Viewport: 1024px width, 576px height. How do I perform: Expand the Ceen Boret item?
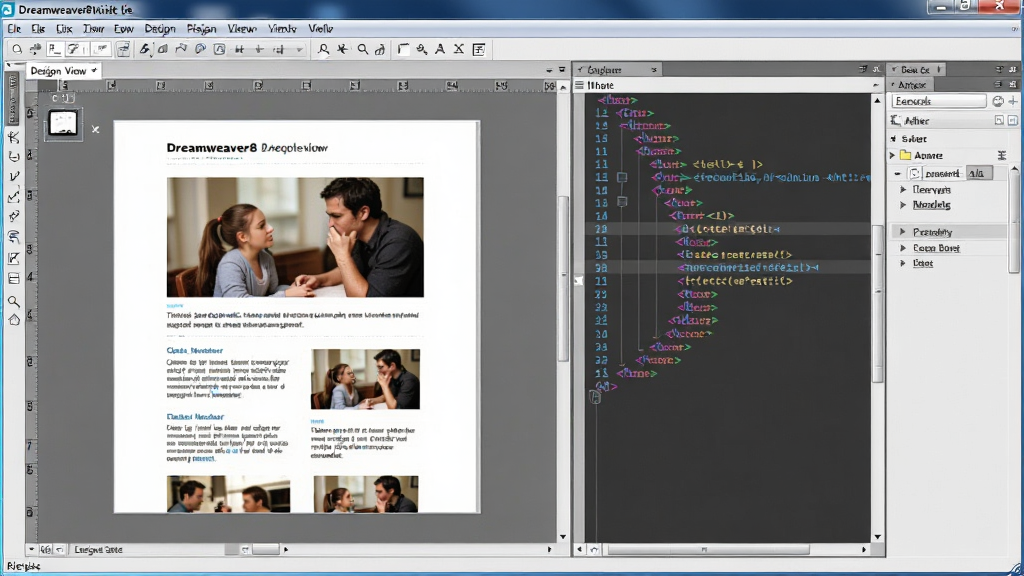click(x=903, y=248)
